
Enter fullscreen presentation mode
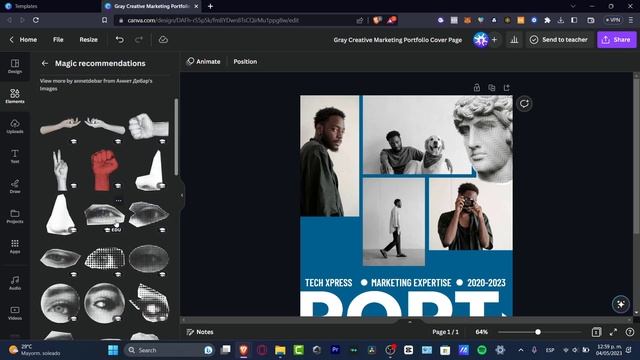tap(613, 332)
